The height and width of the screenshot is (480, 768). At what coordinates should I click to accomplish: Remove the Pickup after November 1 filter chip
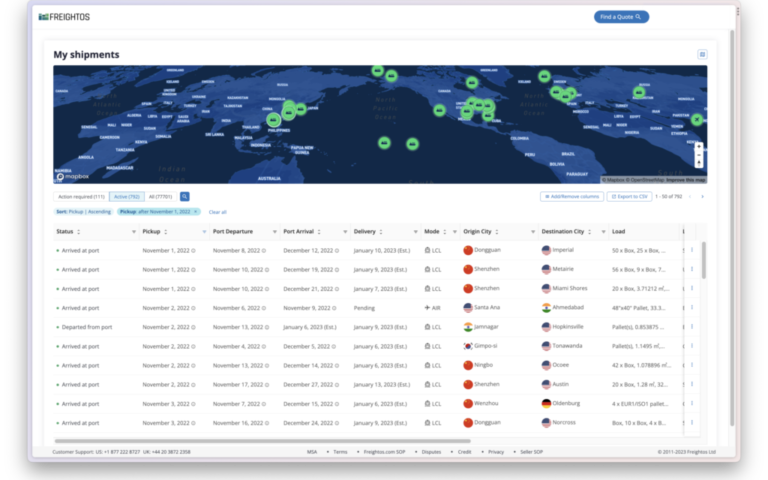click(x=196, y=212)
